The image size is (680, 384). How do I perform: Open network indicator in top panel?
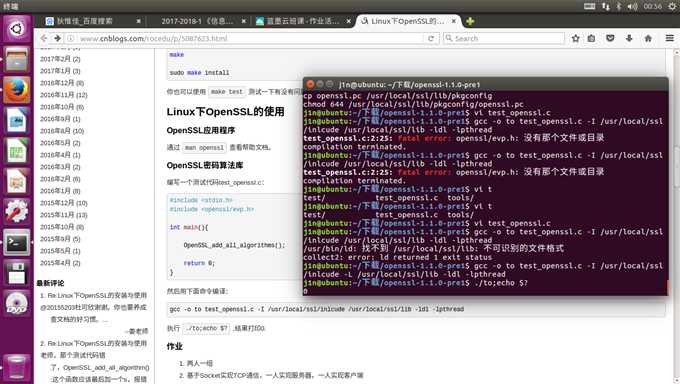pos(605,6)
